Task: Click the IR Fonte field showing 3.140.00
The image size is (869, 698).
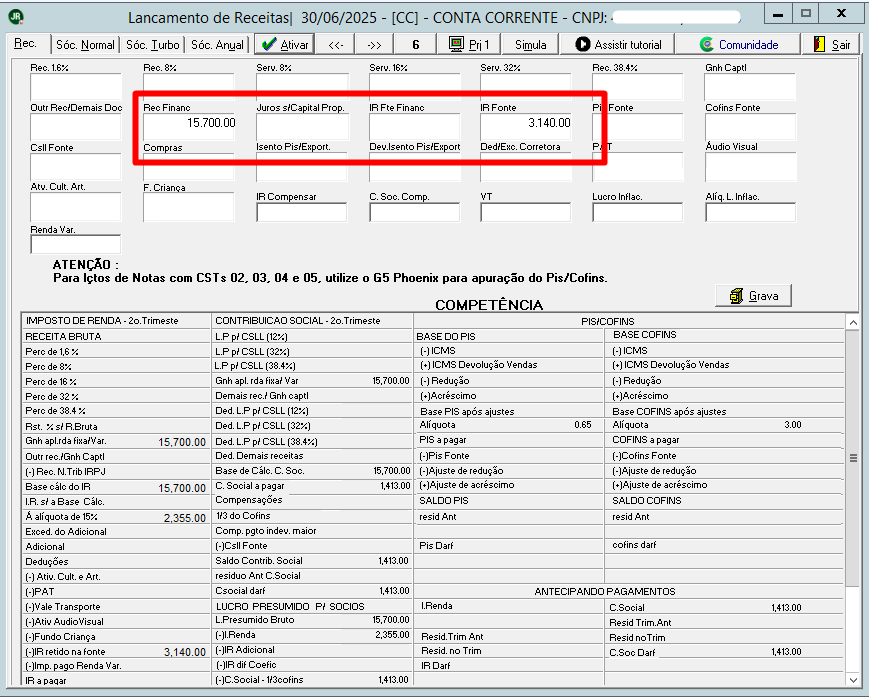Action: click(x=526, y=127)
